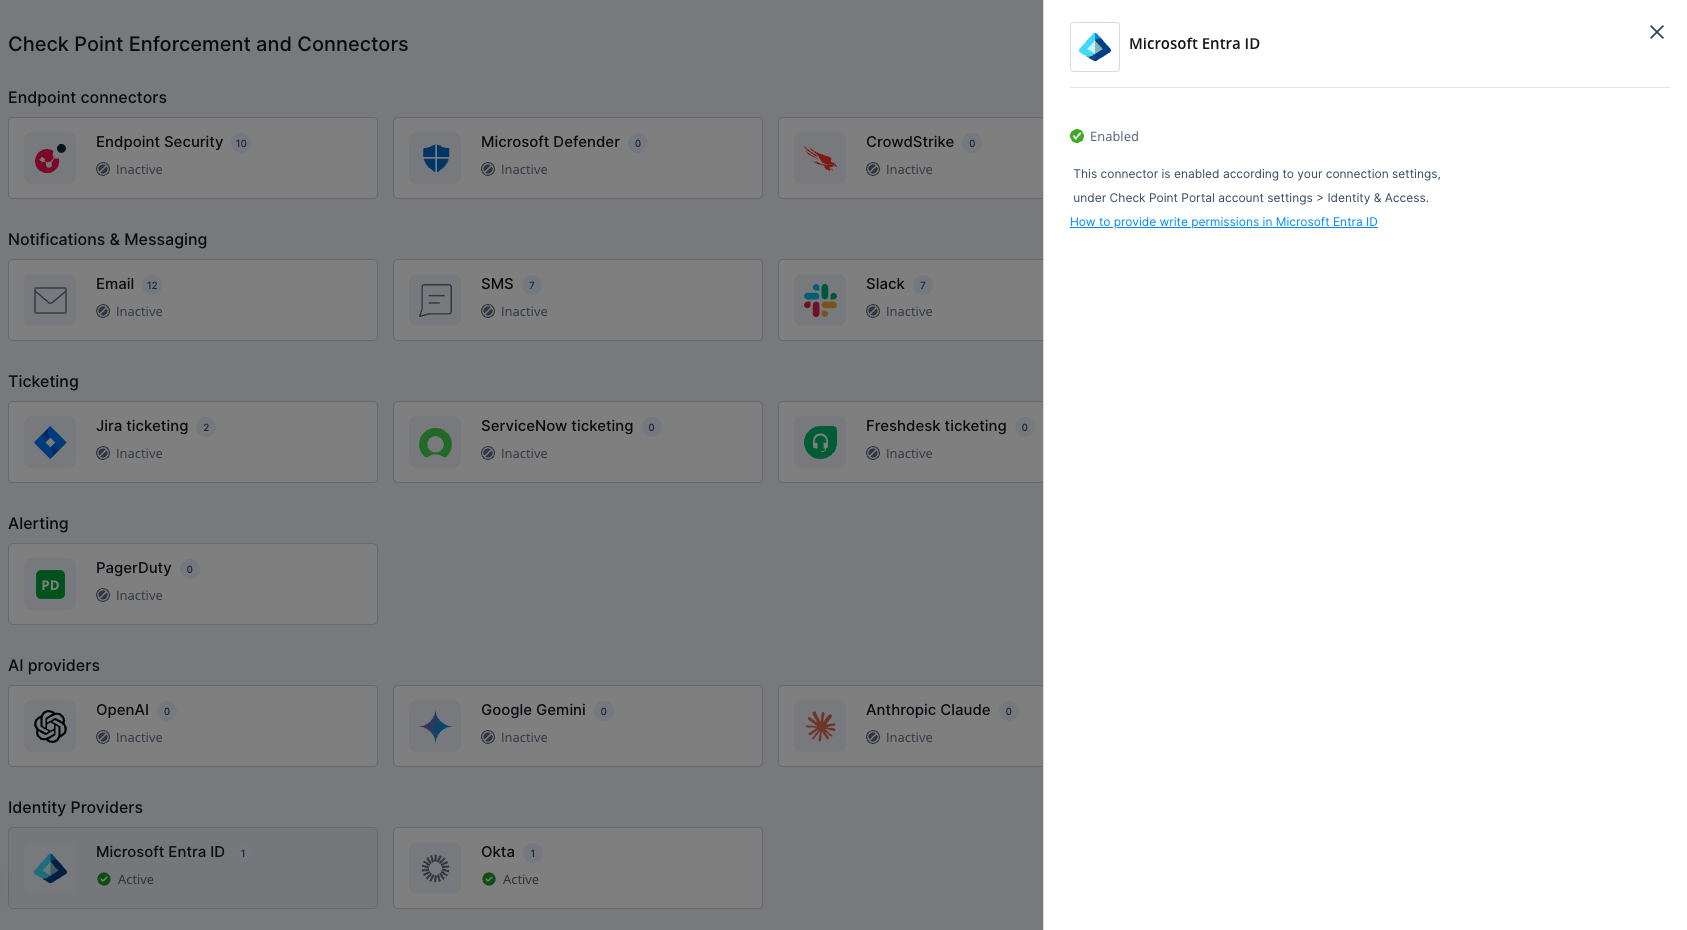Click the Inactive status icon under Endpoint Security

coord(103,170)
